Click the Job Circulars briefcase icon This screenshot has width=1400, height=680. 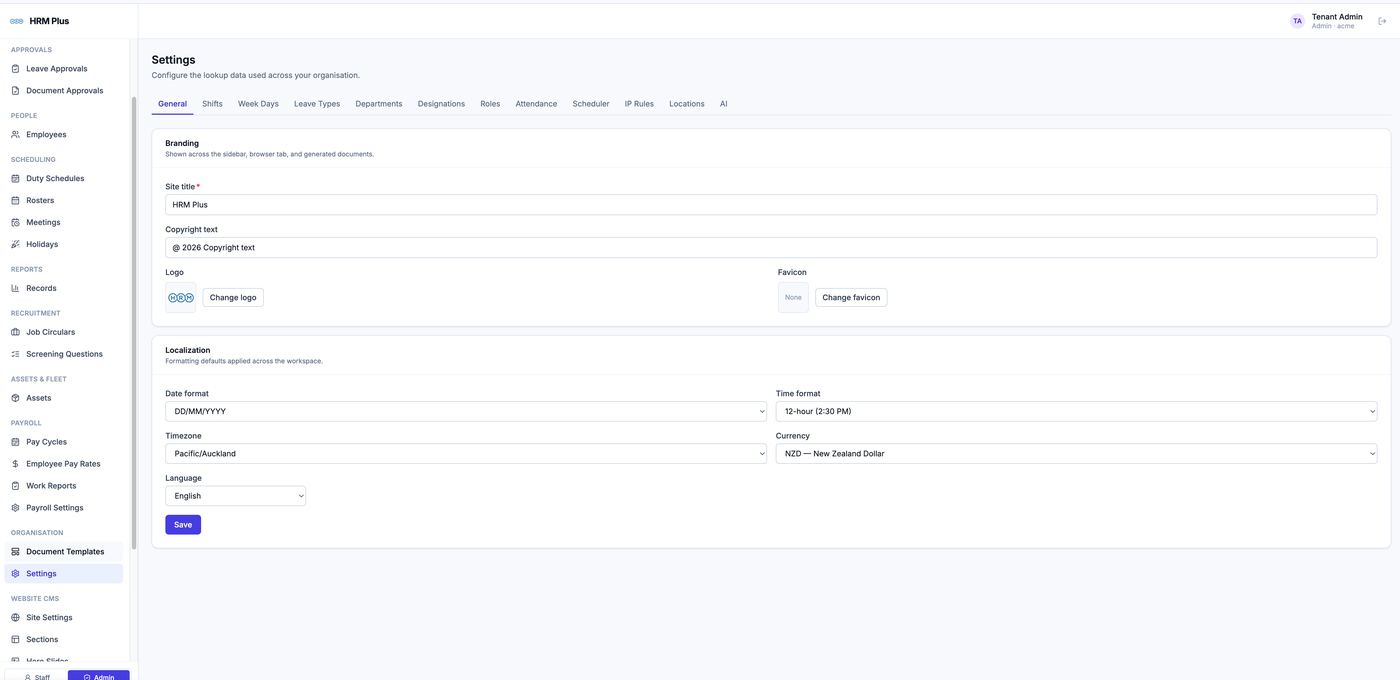[15, 333]
